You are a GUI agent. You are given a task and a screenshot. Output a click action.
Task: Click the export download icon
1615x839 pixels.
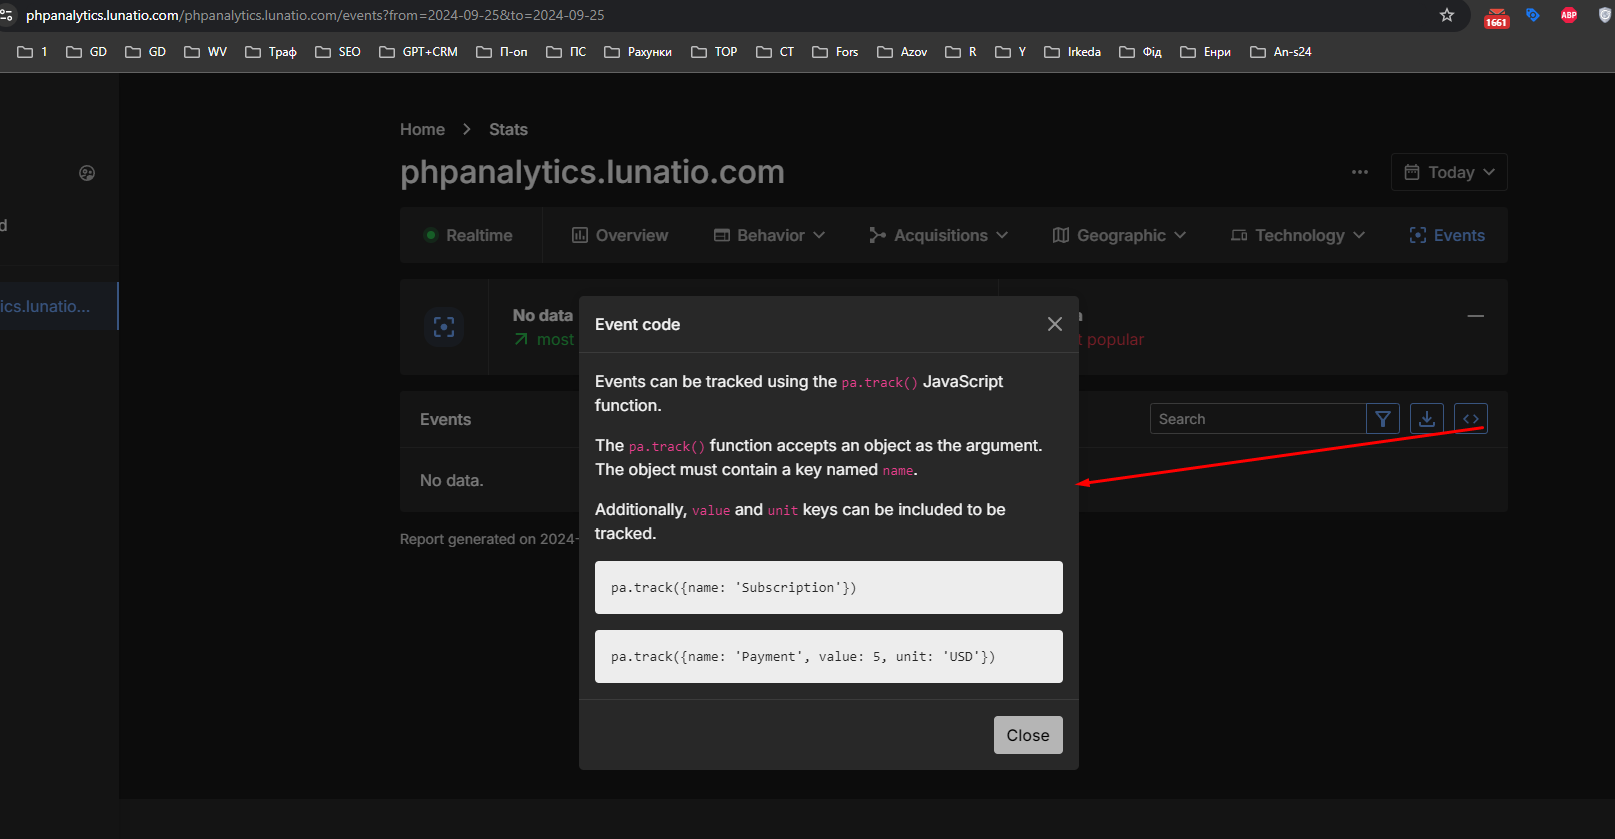click(1426, 419)
